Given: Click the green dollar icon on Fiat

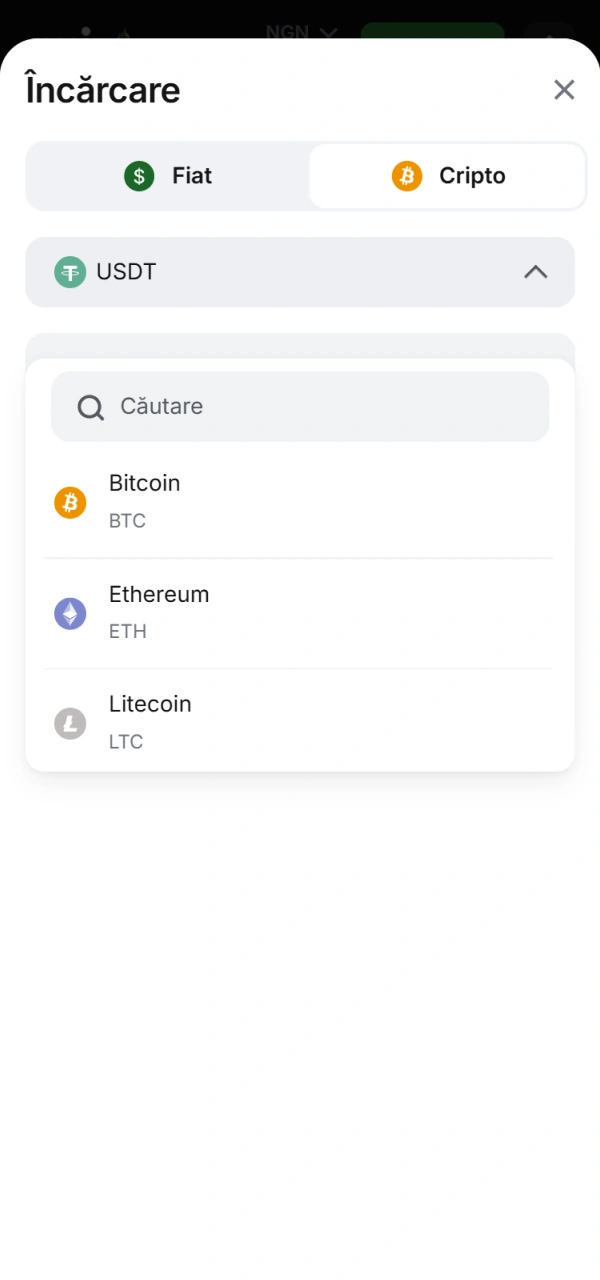Looking at the screenshot, I should pos(139,176).
